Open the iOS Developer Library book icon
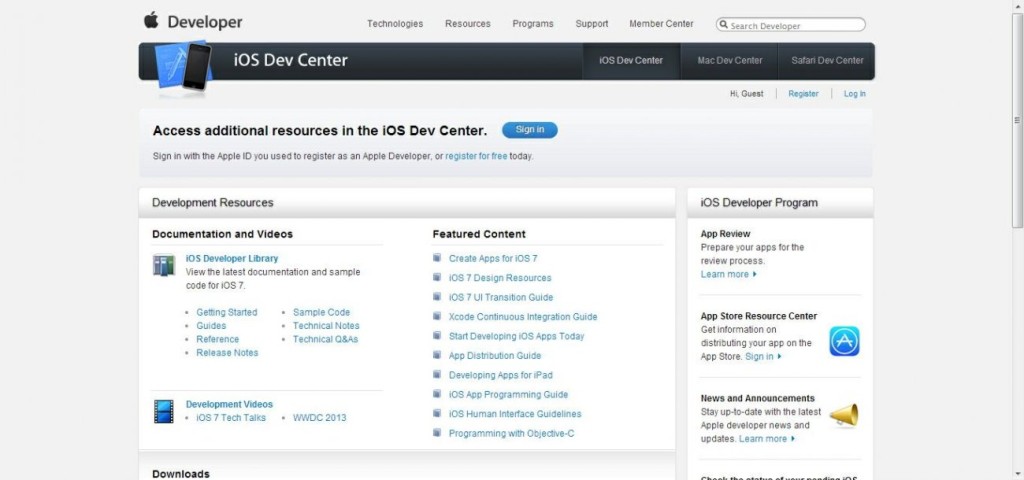The image size is (1024, 480). [164, 265]
